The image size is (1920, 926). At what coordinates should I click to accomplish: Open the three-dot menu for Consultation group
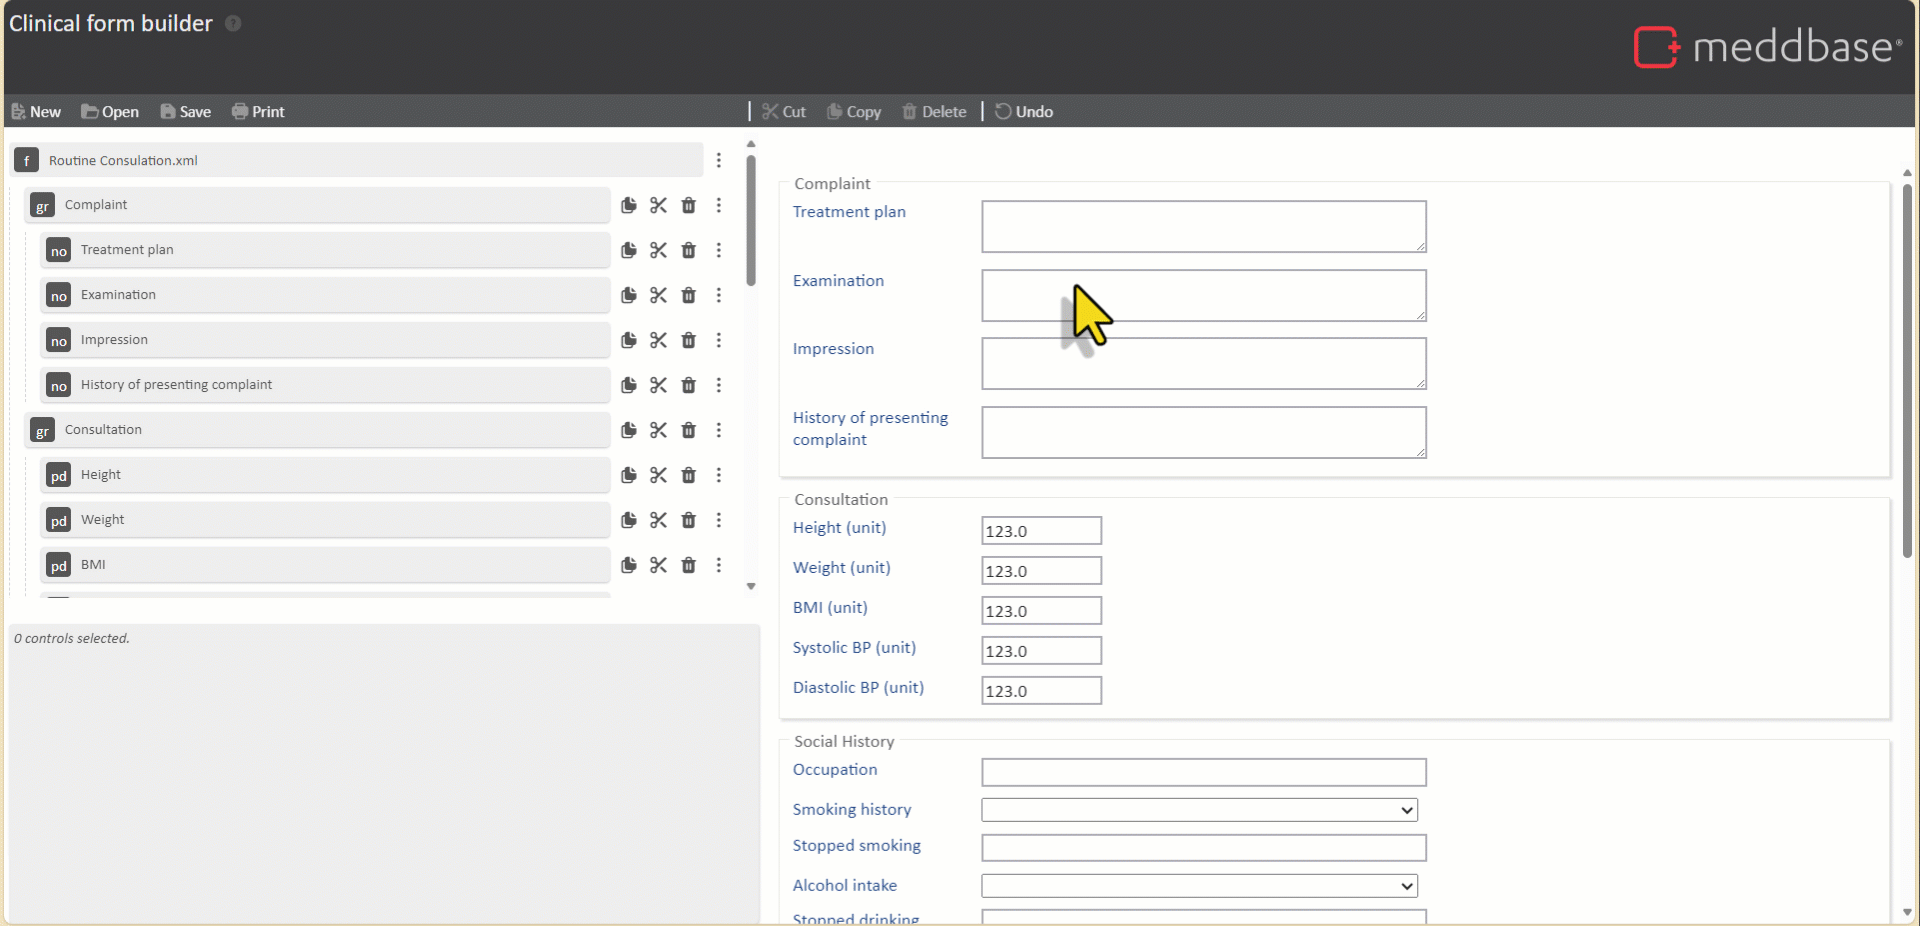tap(719, 430)
